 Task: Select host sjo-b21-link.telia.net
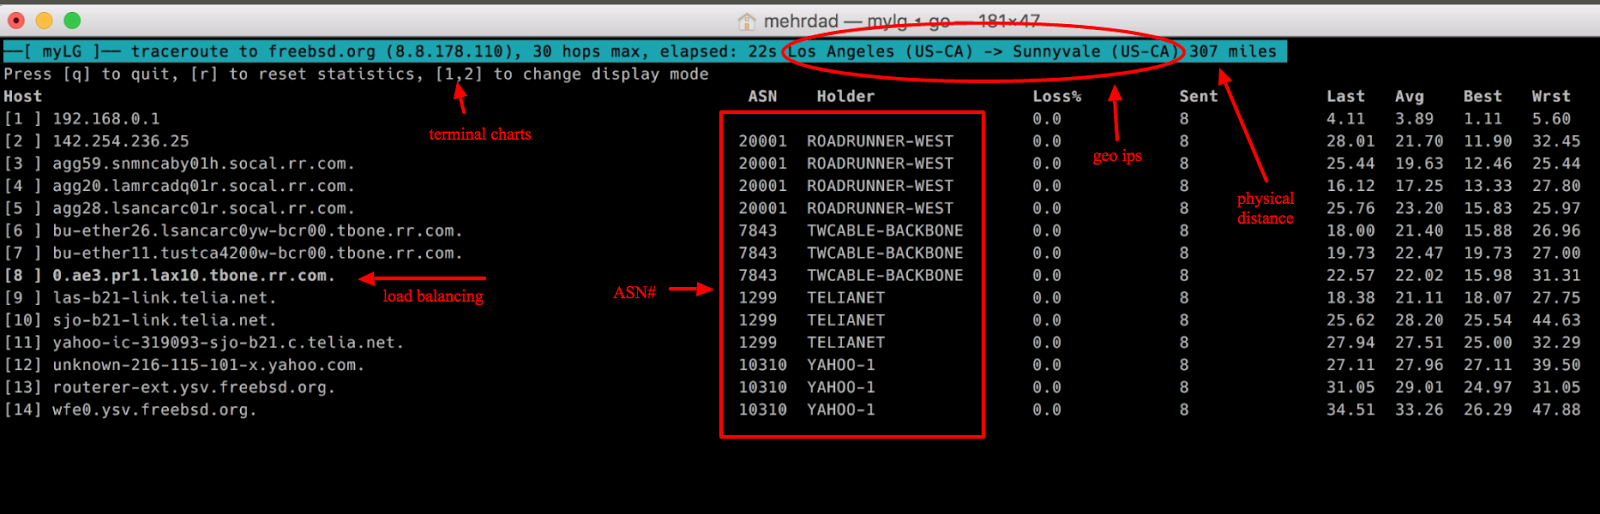164,320
